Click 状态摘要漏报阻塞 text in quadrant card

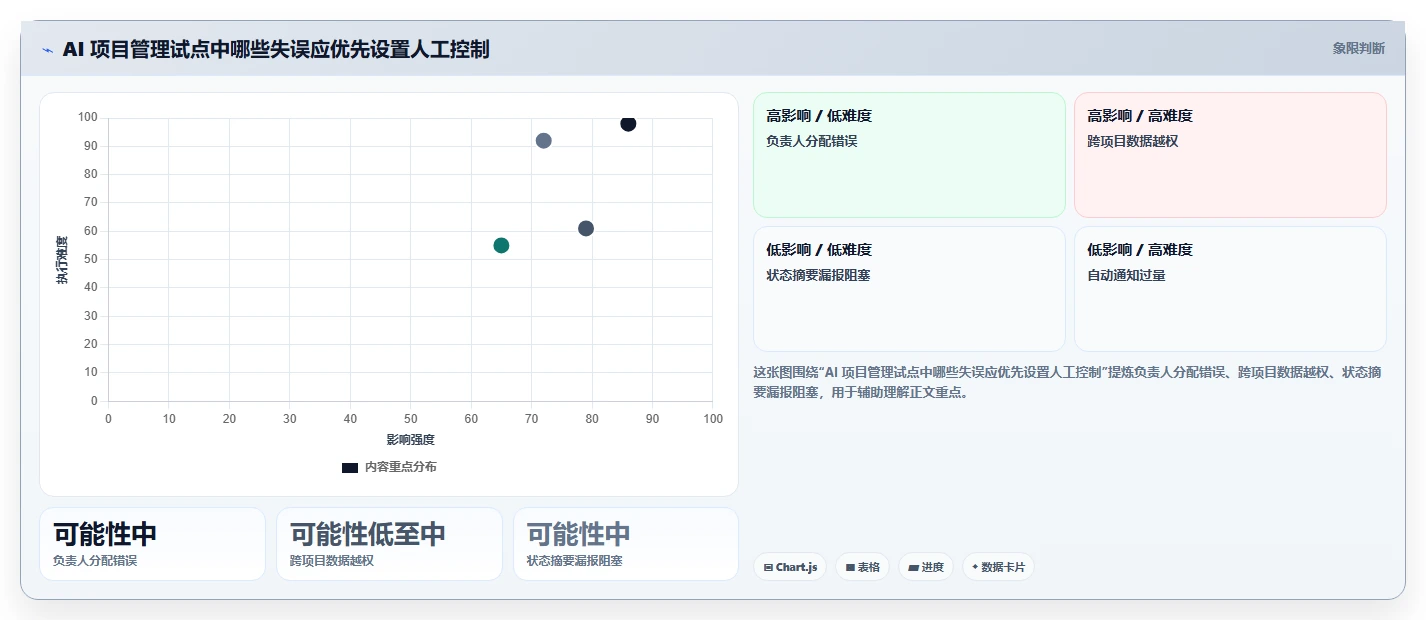point(818,275)
